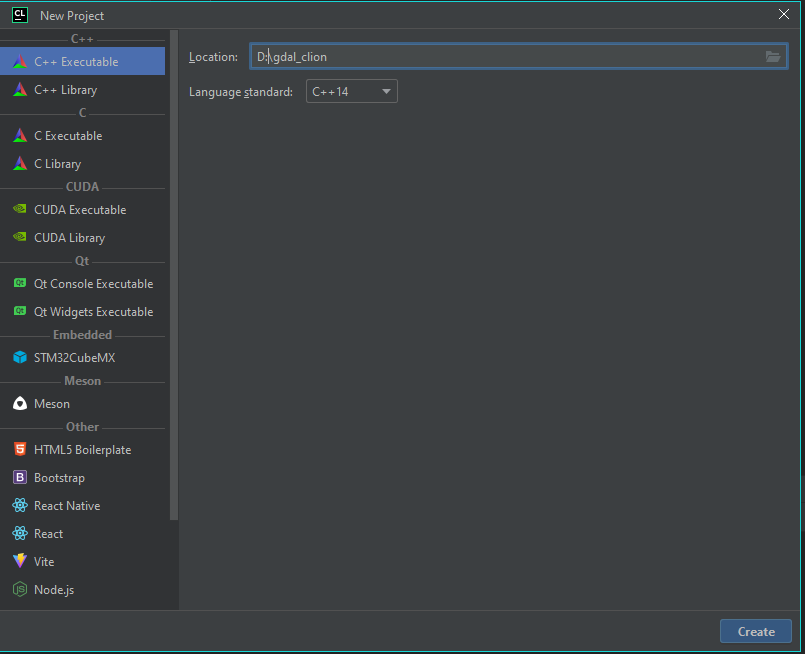Click the Qt Console Executable icon
The image size is (805, 654).
tap(20, 283)
